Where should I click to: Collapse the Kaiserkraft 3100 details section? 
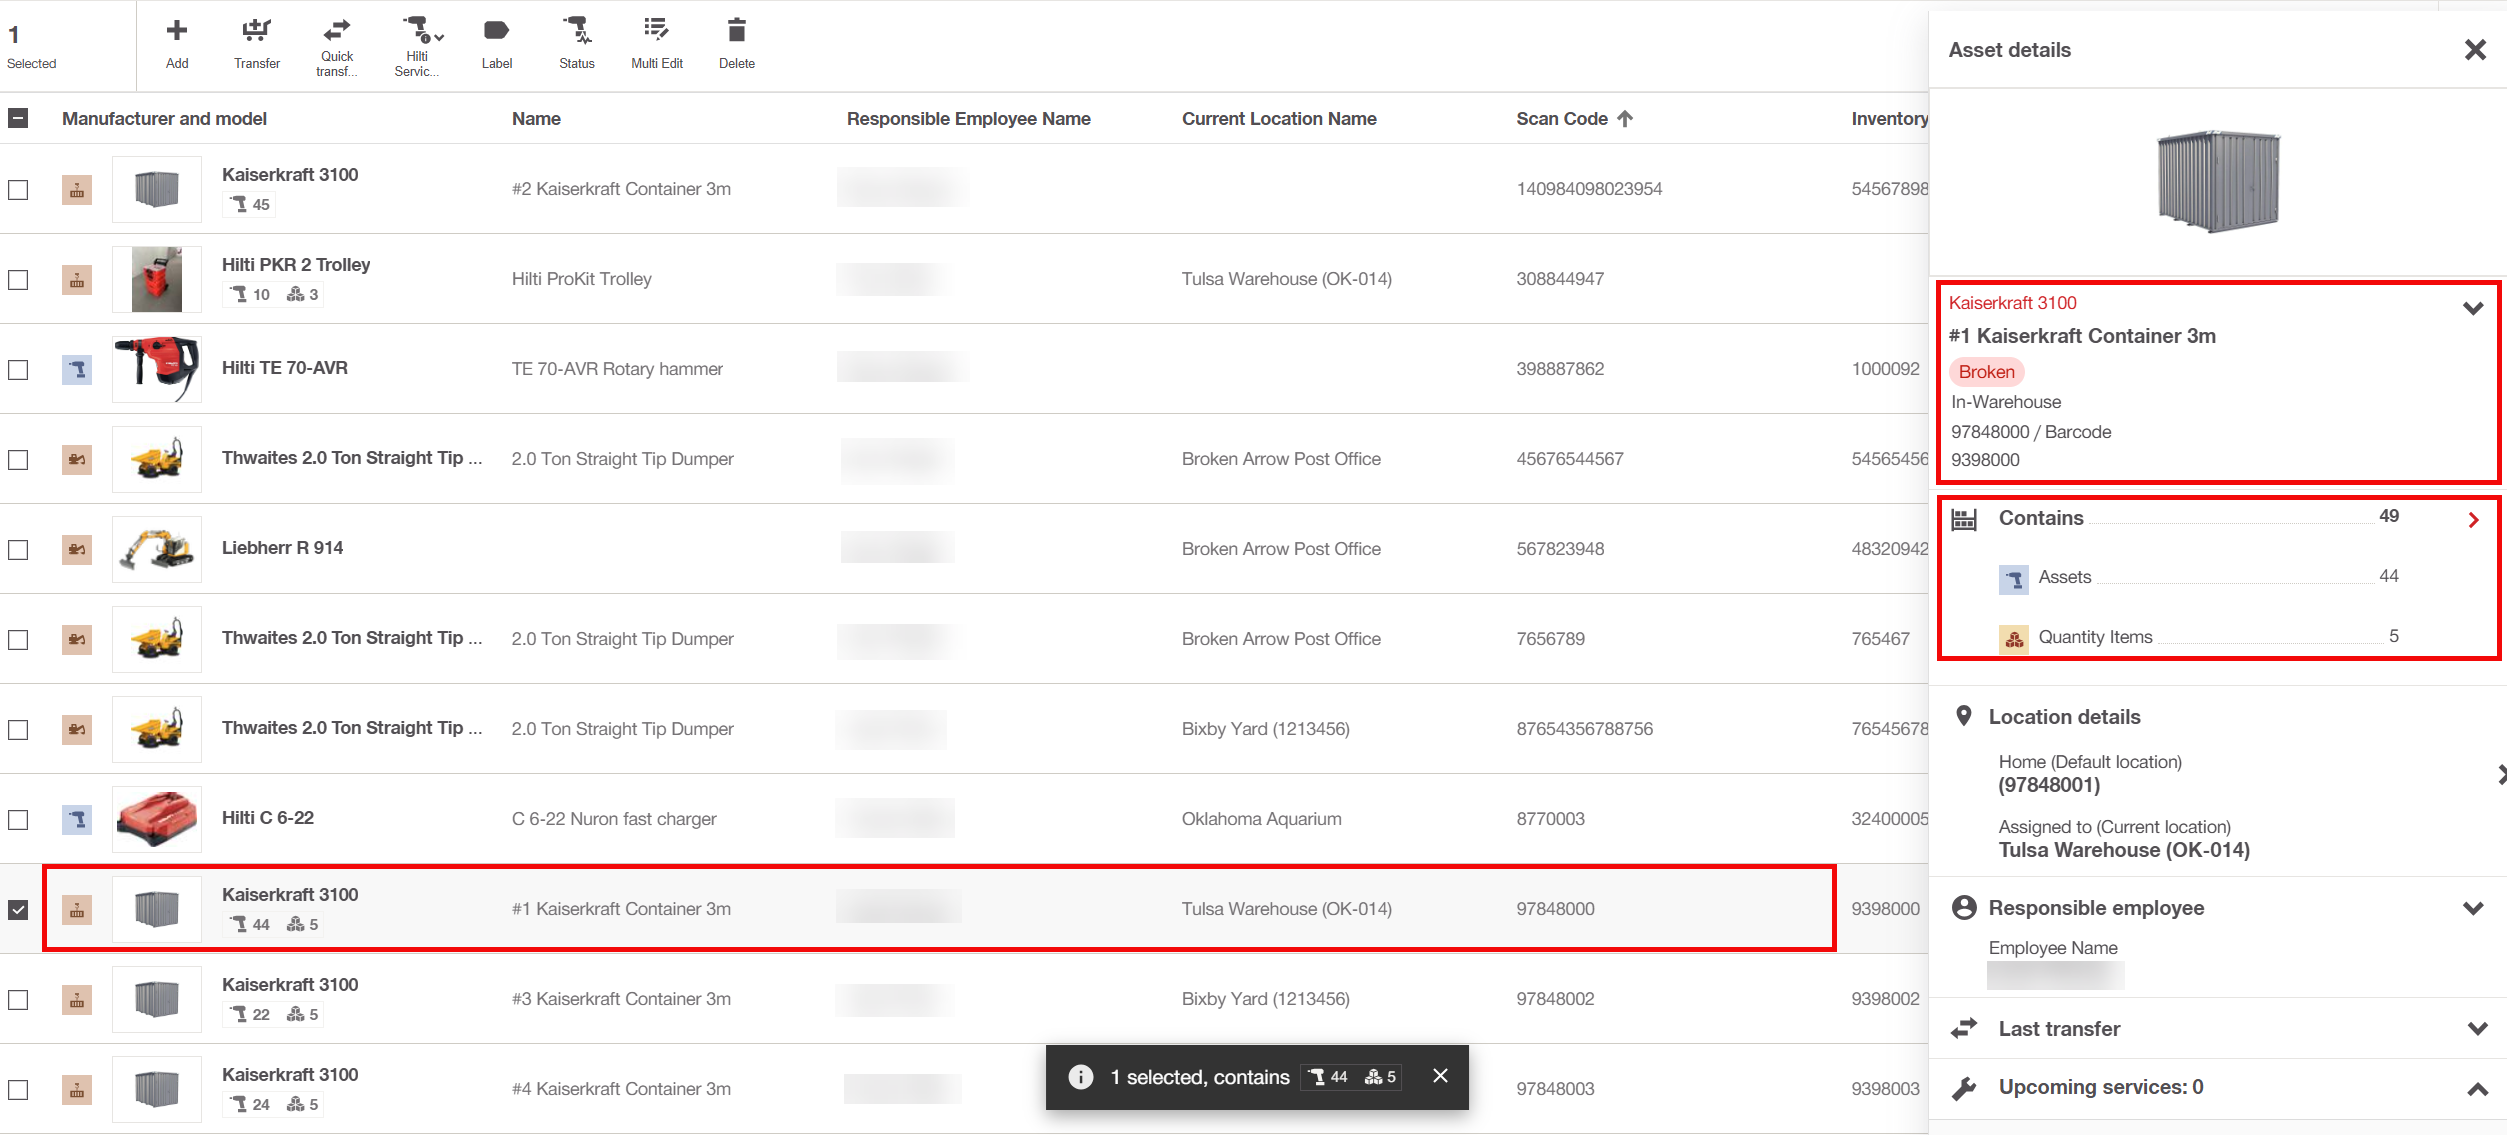pos(2473,309)
